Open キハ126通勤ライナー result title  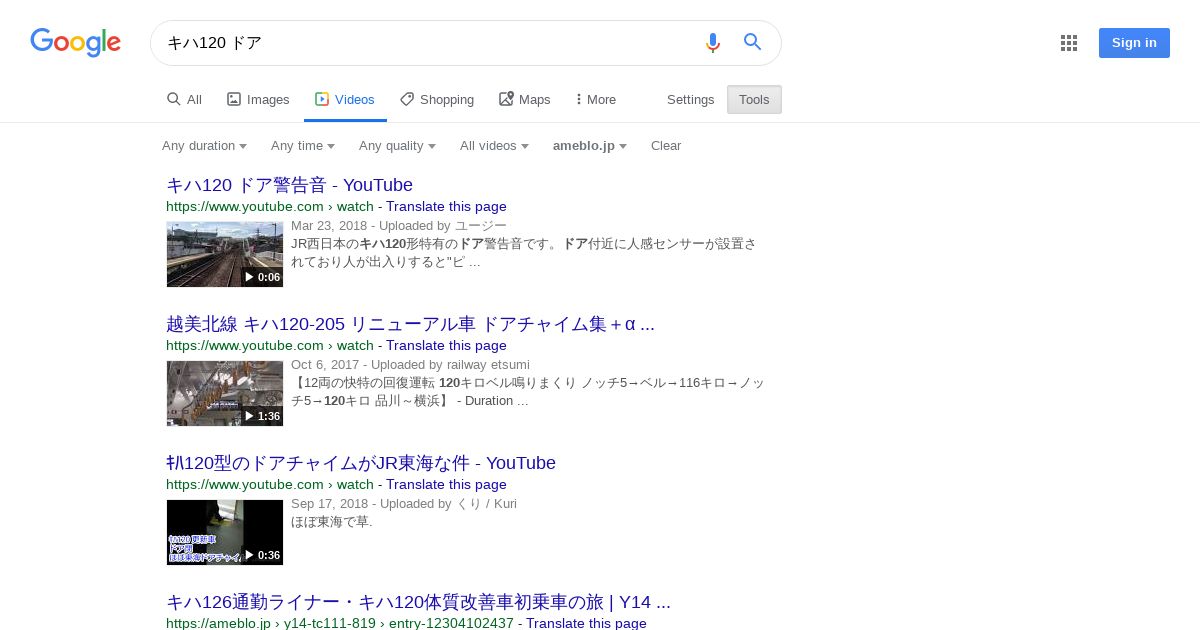[418, 602]
